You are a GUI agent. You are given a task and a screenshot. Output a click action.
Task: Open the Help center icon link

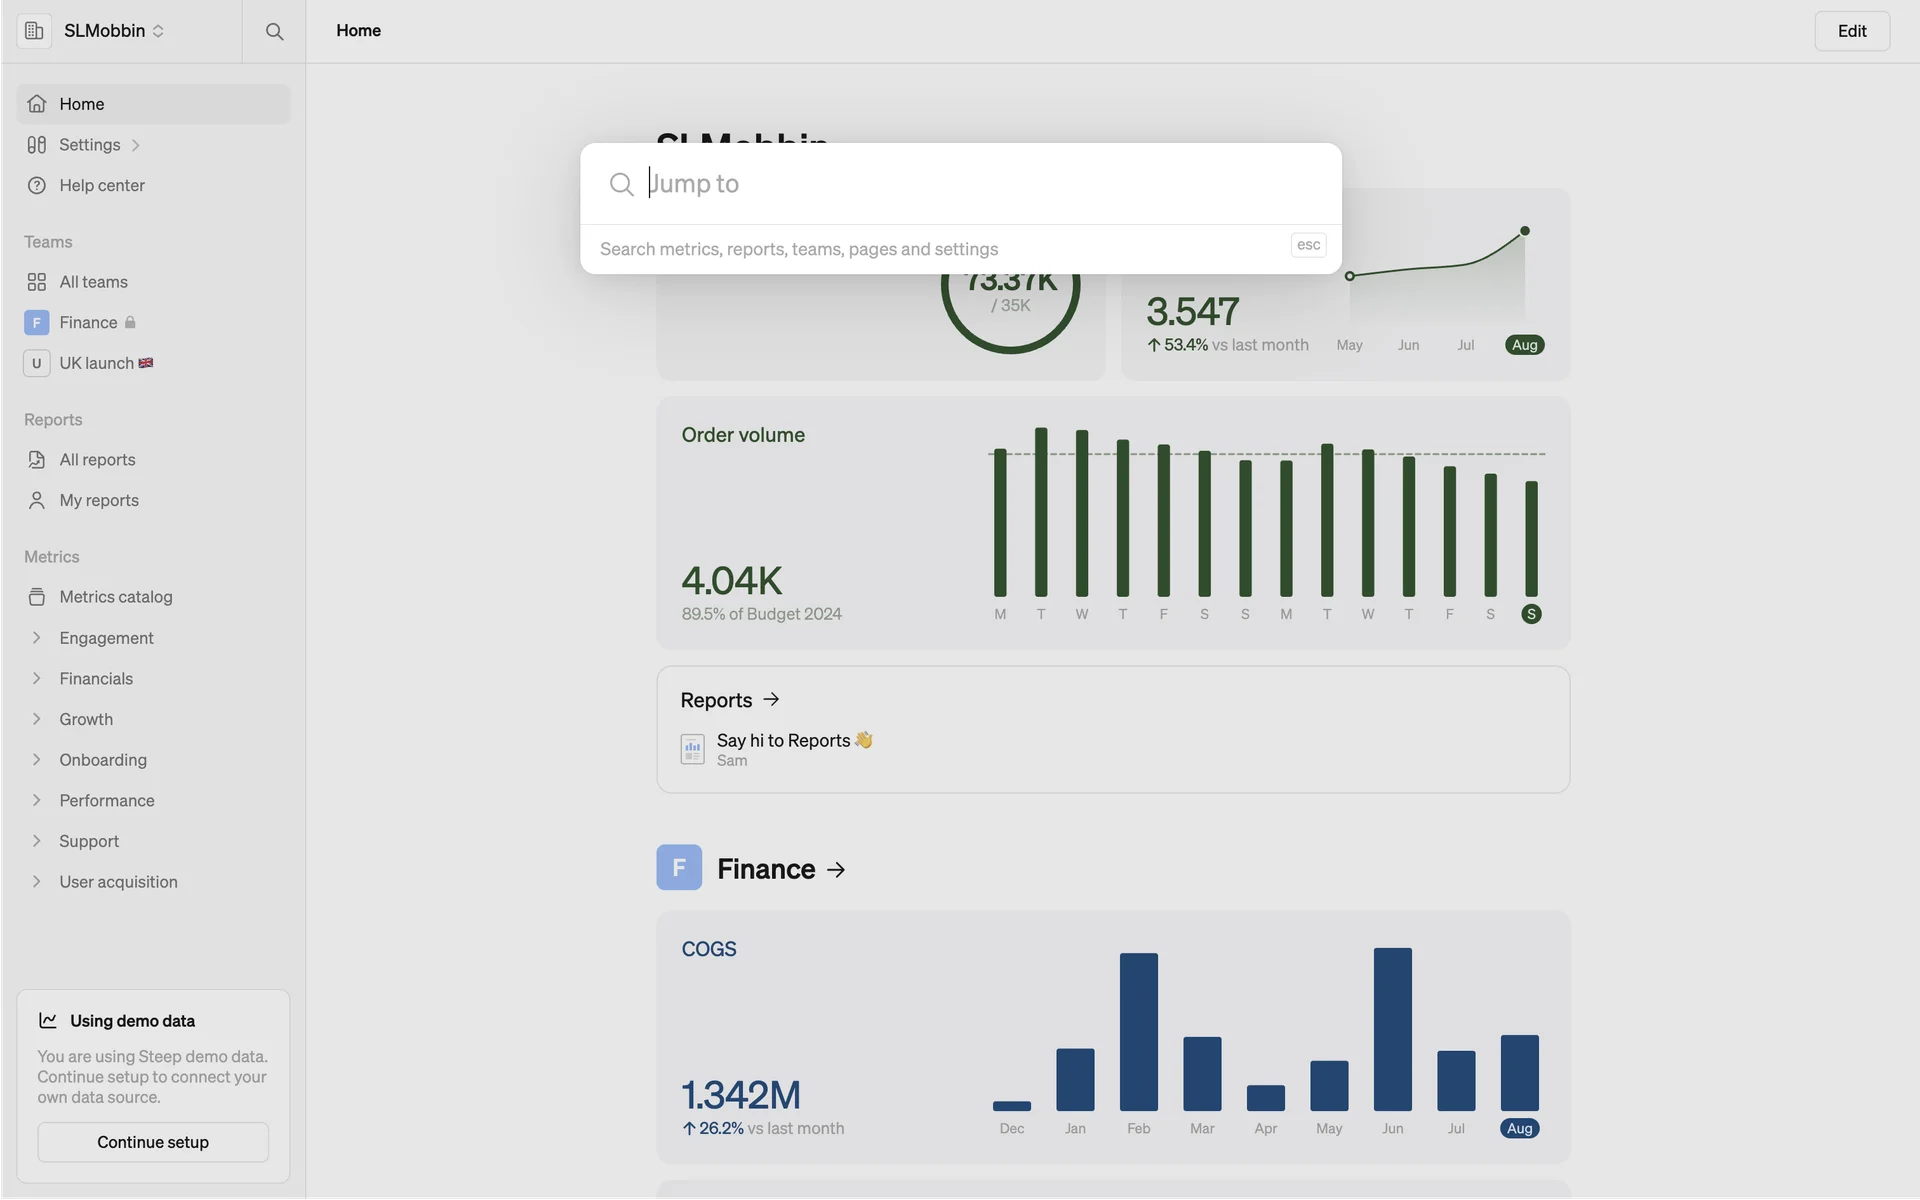pos(37,185)
